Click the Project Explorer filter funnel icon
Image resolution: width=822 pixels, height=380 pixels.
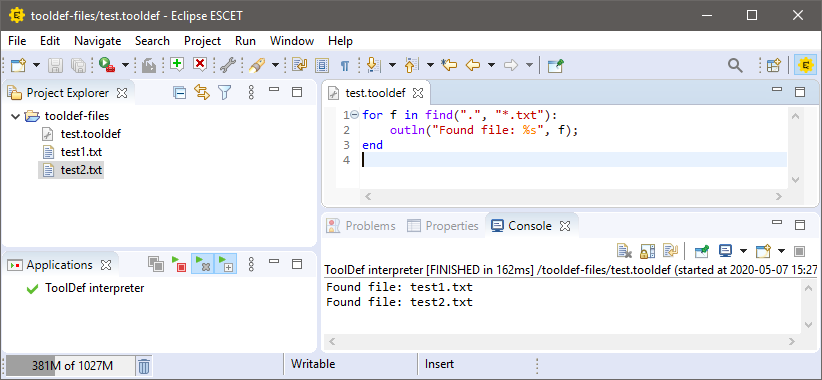224,93
